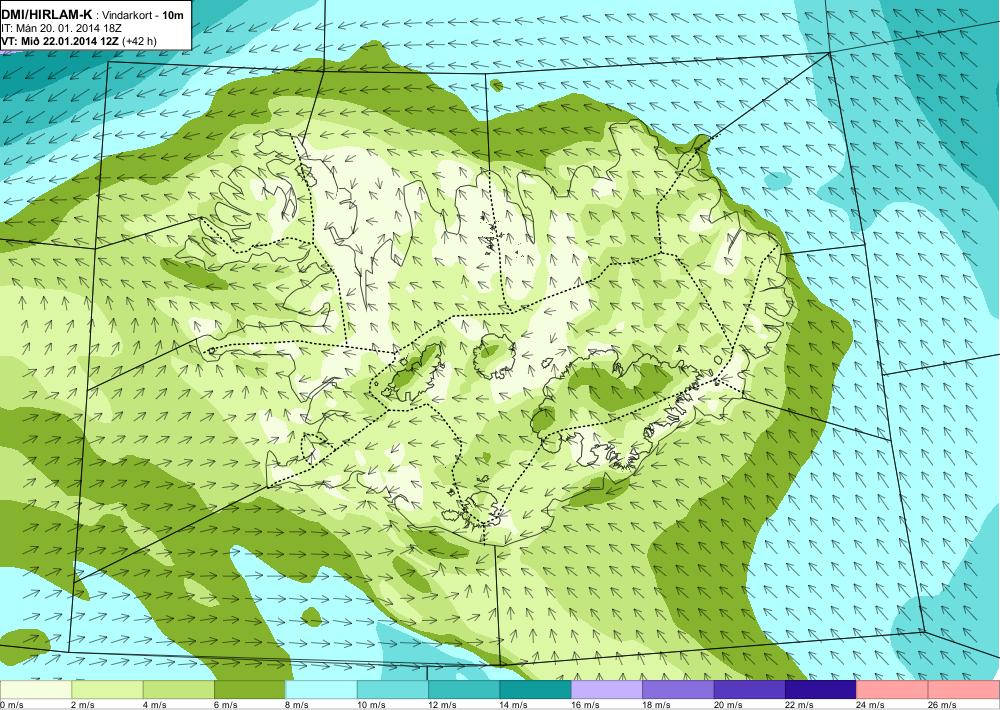The image size is (1000, 710).
Task: Click the "10 m/s" legend label
Action: [371, 705]
